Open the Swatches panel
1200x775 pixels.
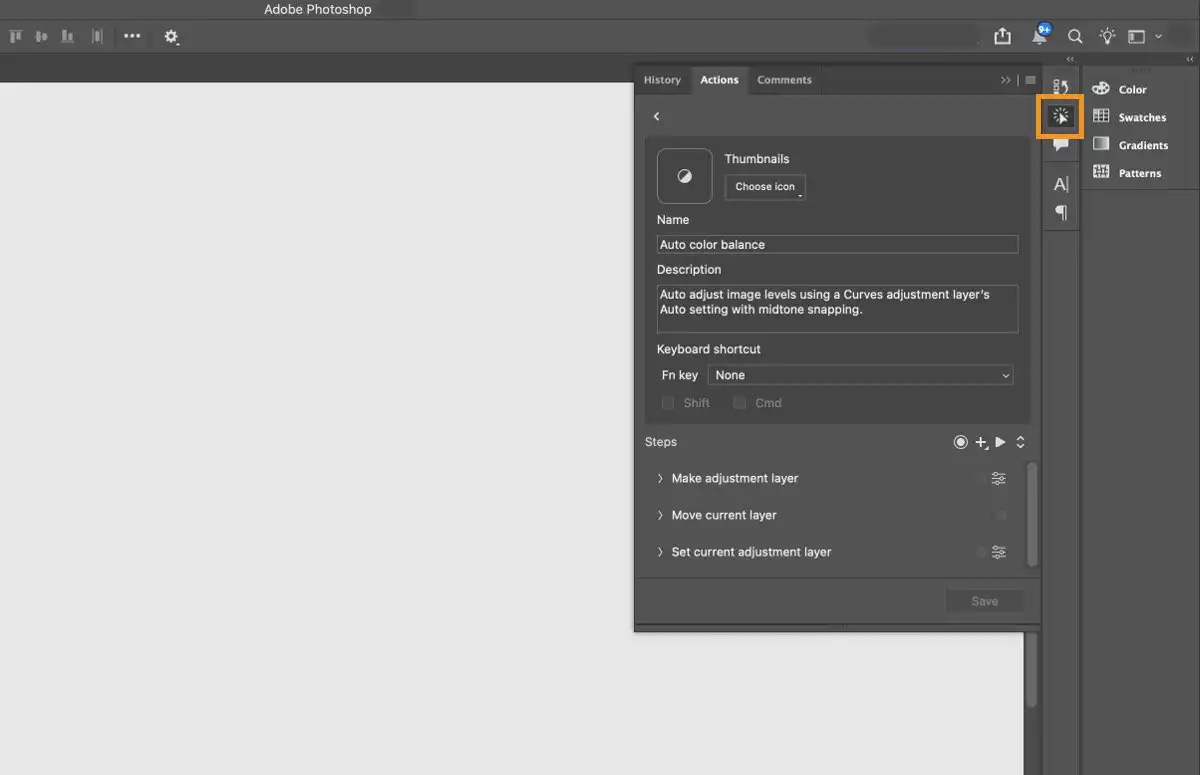(x=1130, y=117)
